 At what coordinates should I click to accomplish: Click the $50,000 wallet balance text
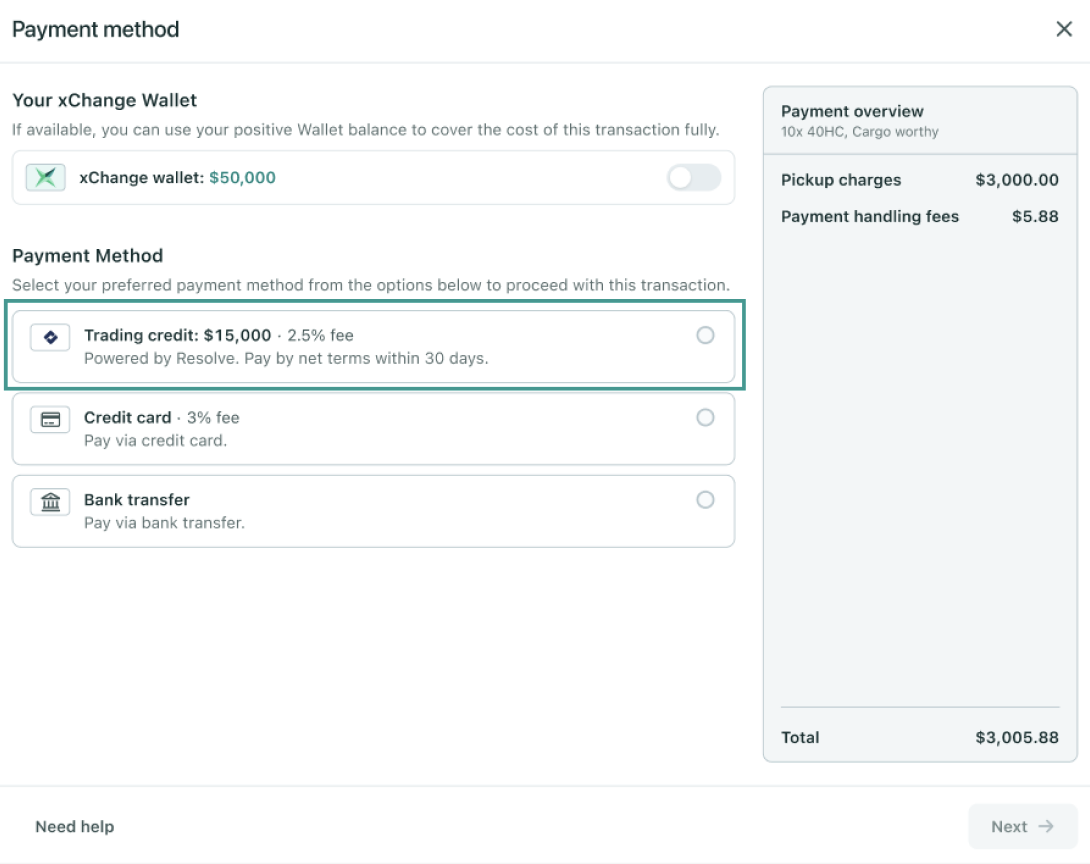pos(243,178)
